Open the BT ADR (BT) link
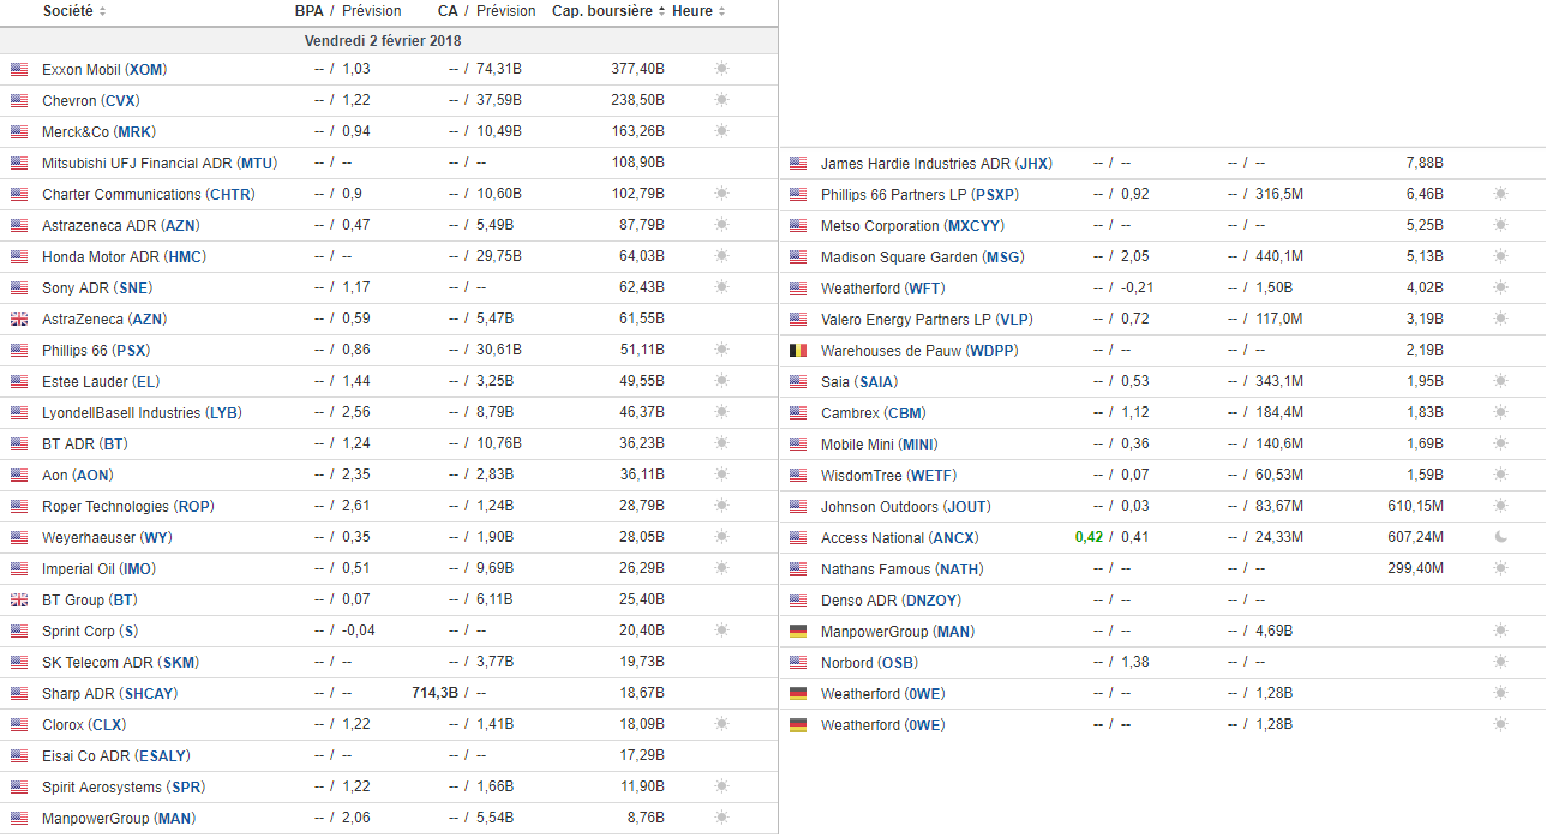 pyautogui.click(x=85, y=444)
